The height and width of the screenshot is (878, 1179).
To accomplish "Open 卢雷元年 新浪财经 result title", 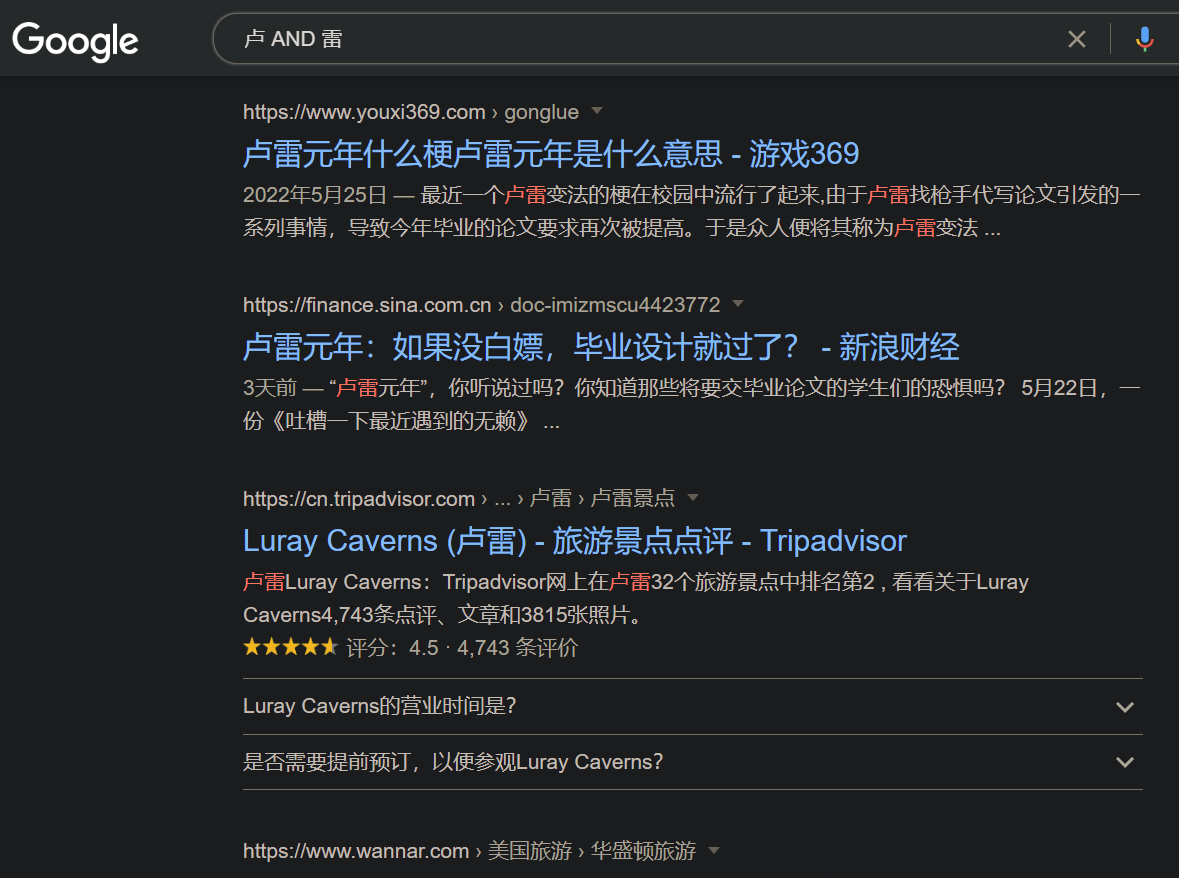I will pos(601,347).
